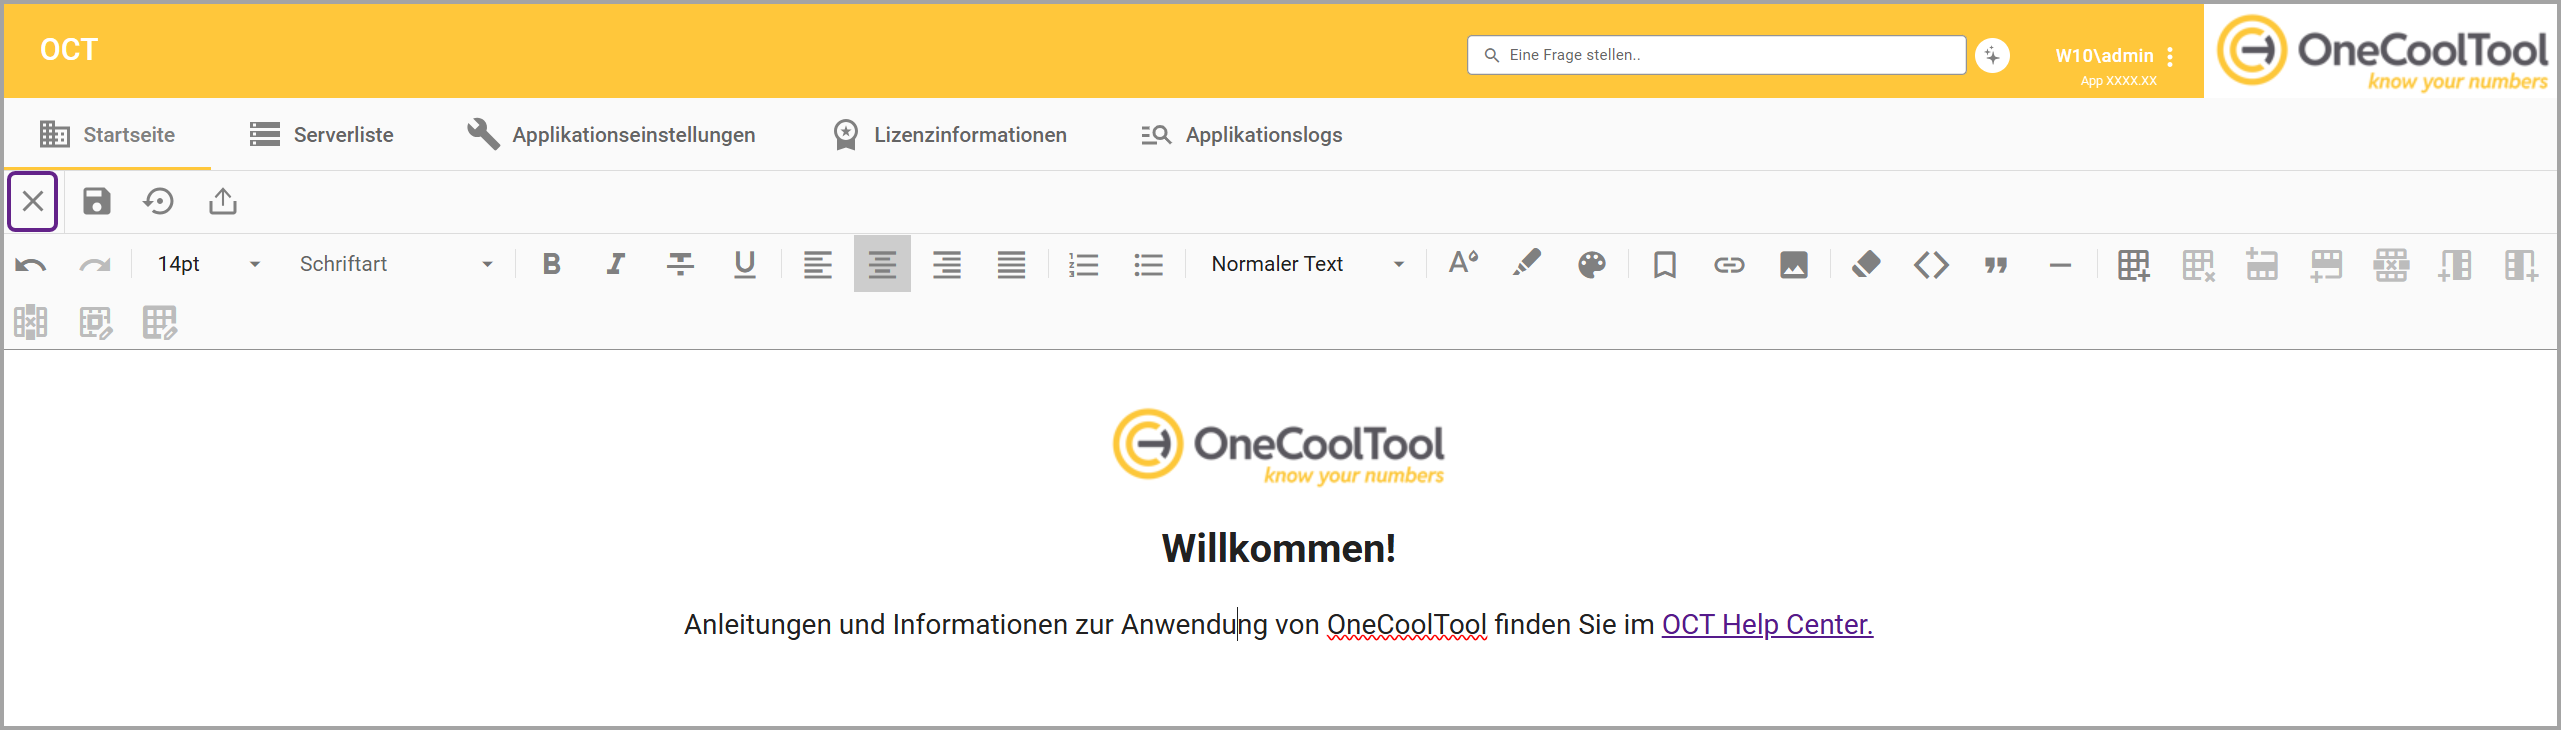2561x730 pixels.
Task: Open the Normaler Text style dropdown
Action: pyautogui.click(x=1306, y=265)
